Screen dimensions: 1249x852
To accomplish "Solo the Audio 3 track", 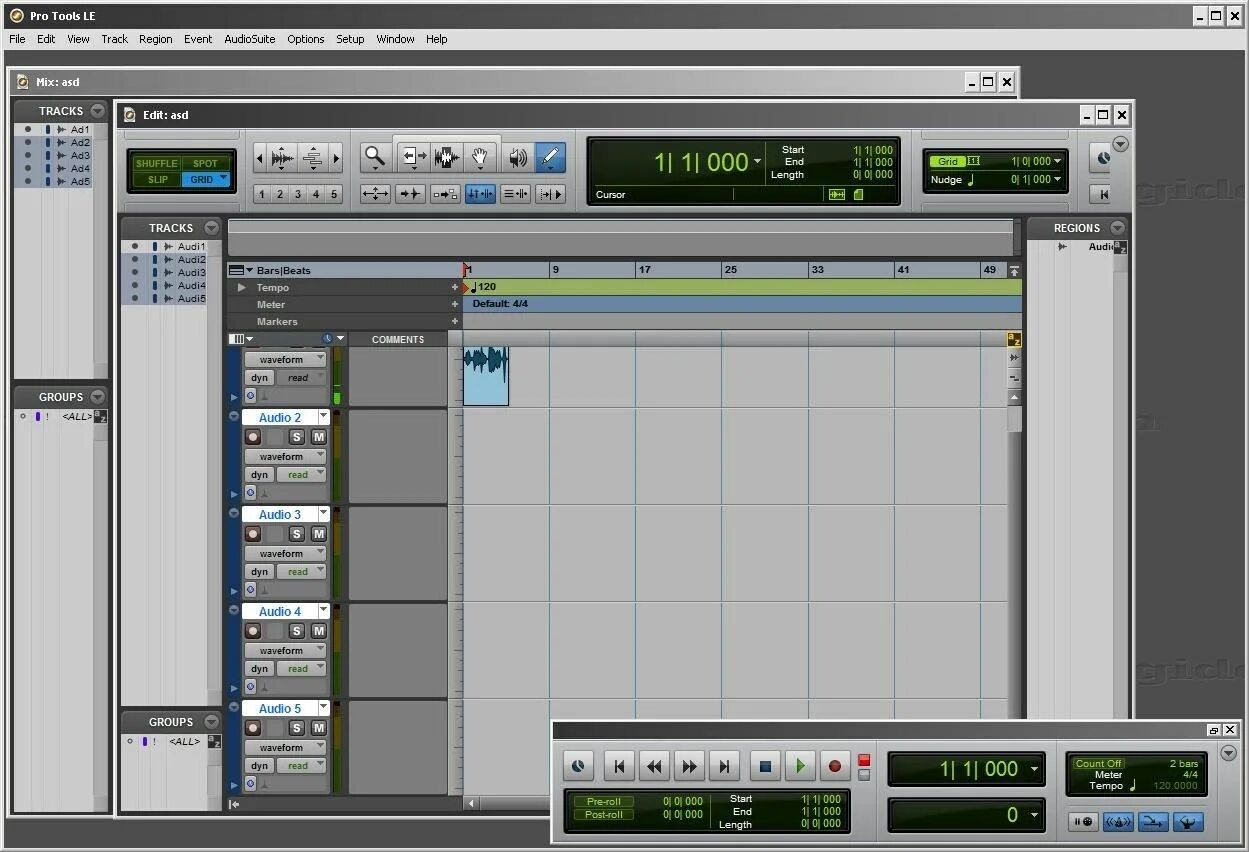I will coord(296,534).
